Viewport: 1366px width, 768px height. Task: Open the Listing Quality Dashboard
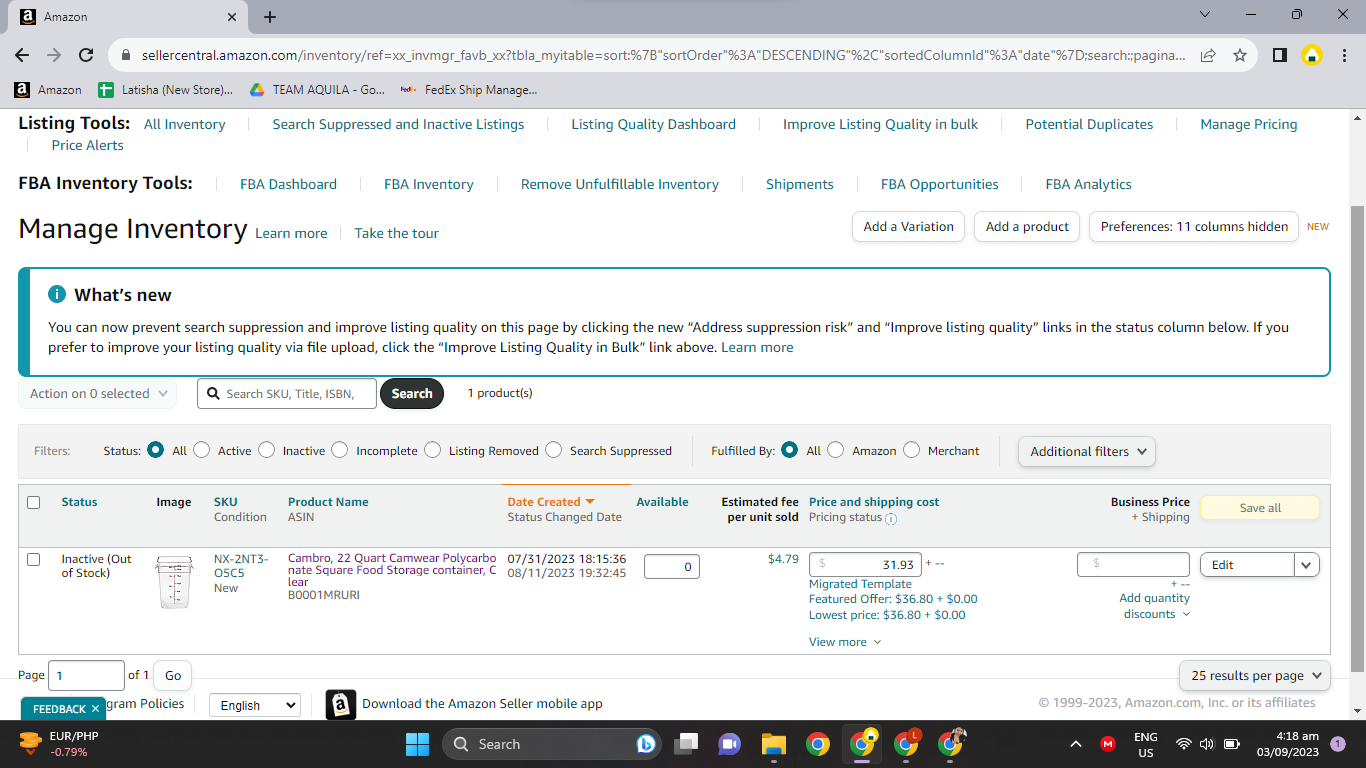pyautogui.click(x=654, y=124)
